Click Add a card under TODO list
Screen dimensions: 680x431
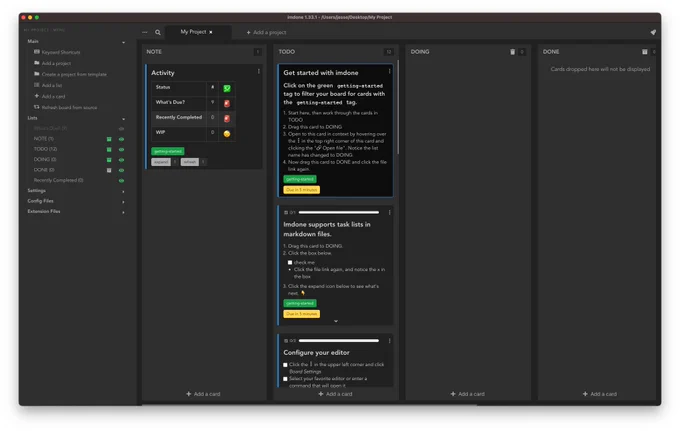point(335,394)
